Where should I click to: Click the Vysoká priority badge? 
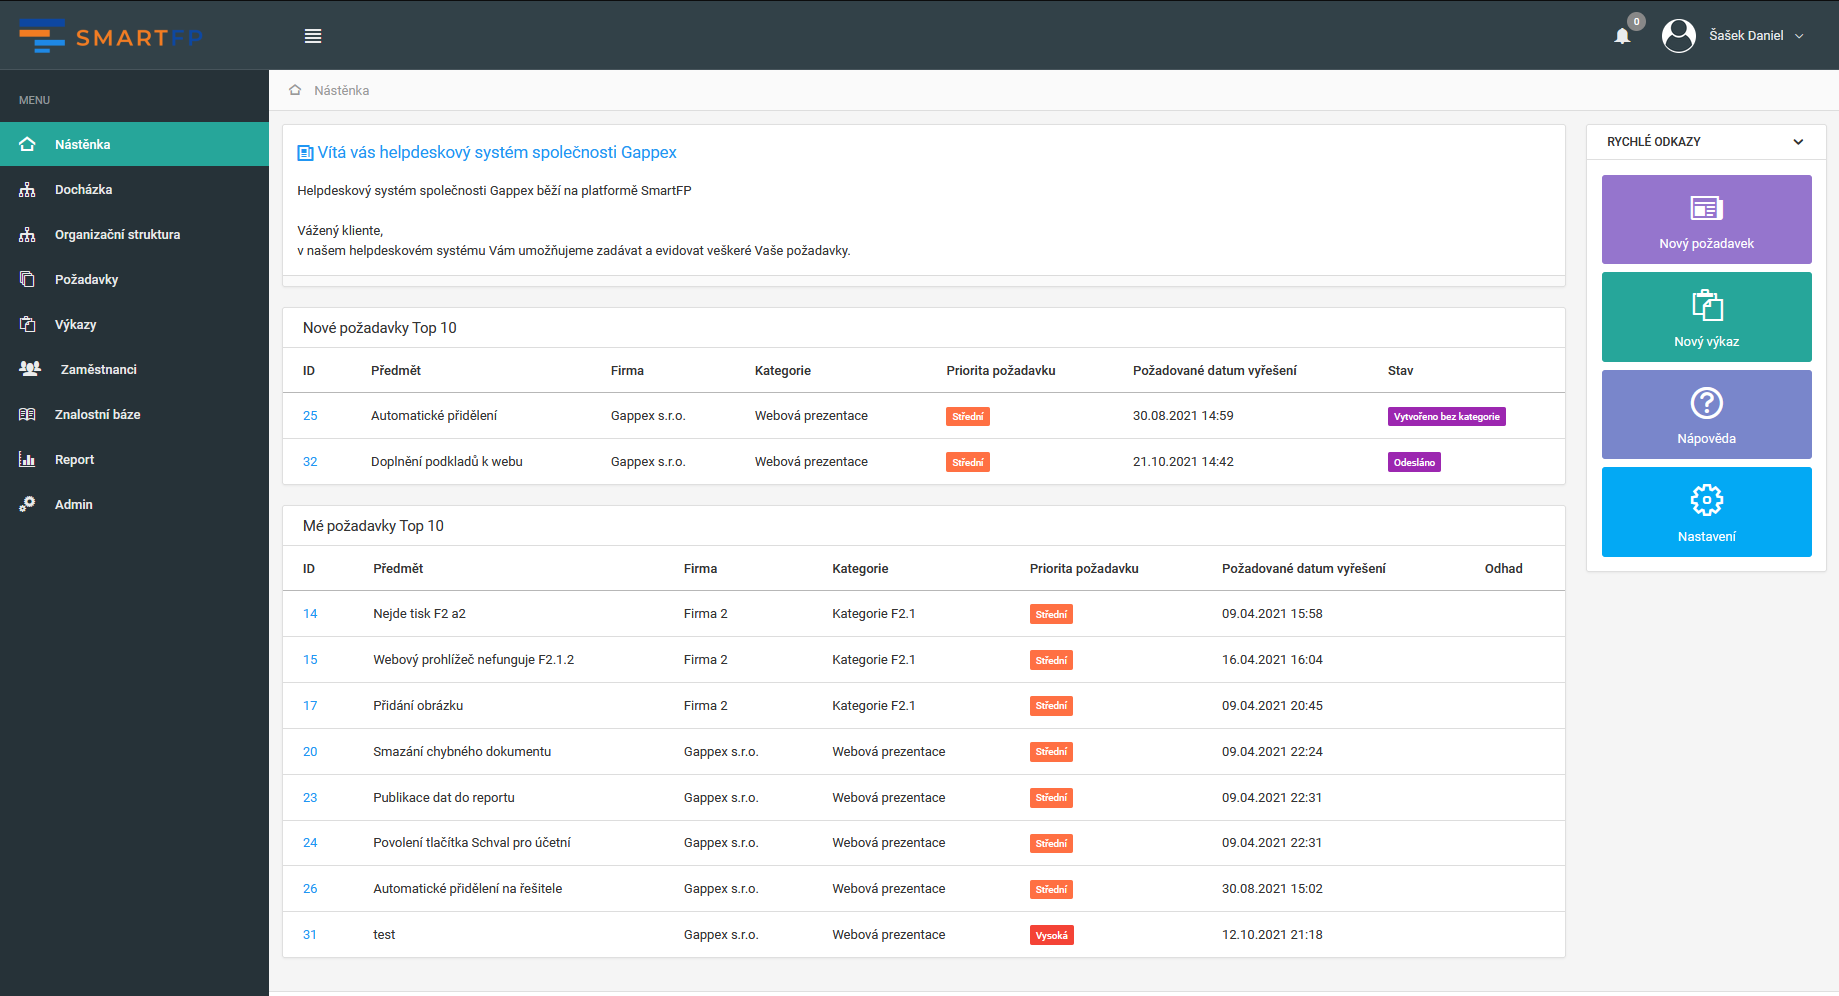pyautogui.click(x=1051, y=936)
